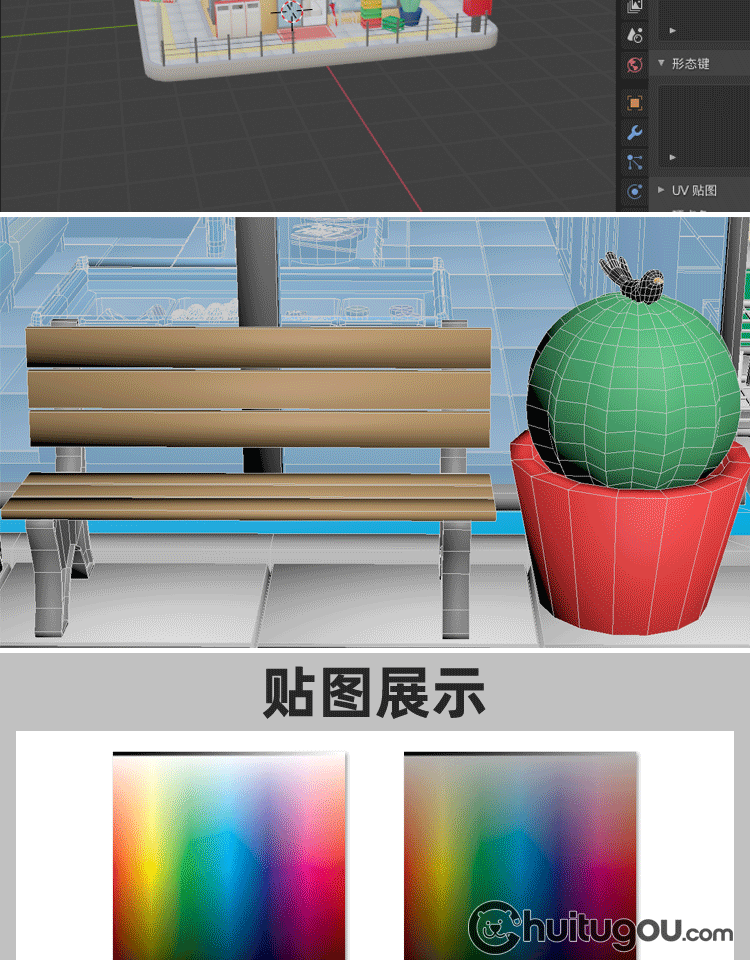Open the World properties globe tab

pyautogui.click(x=635, y=64)
